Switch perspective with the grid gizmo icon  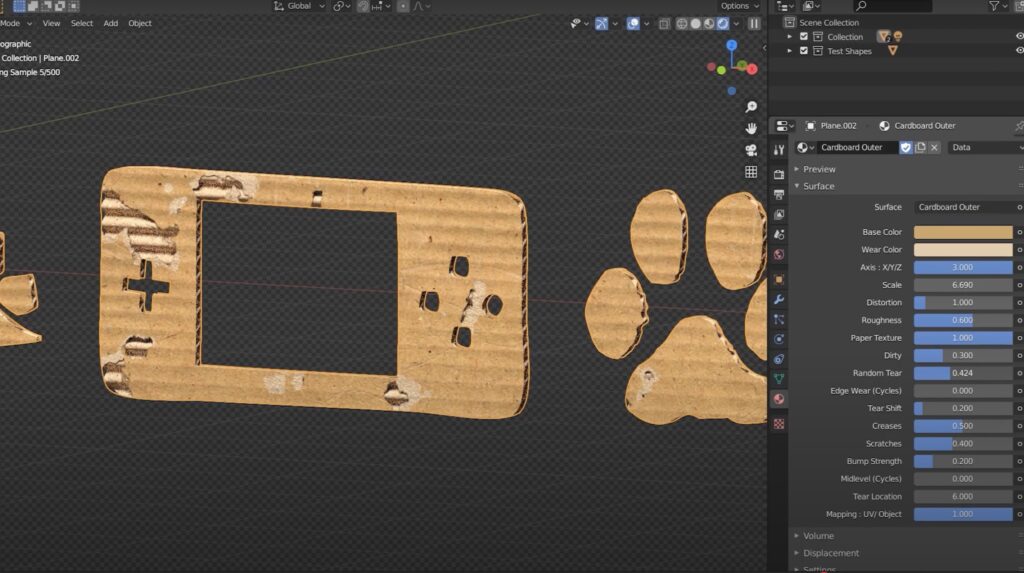pos(751,171)
